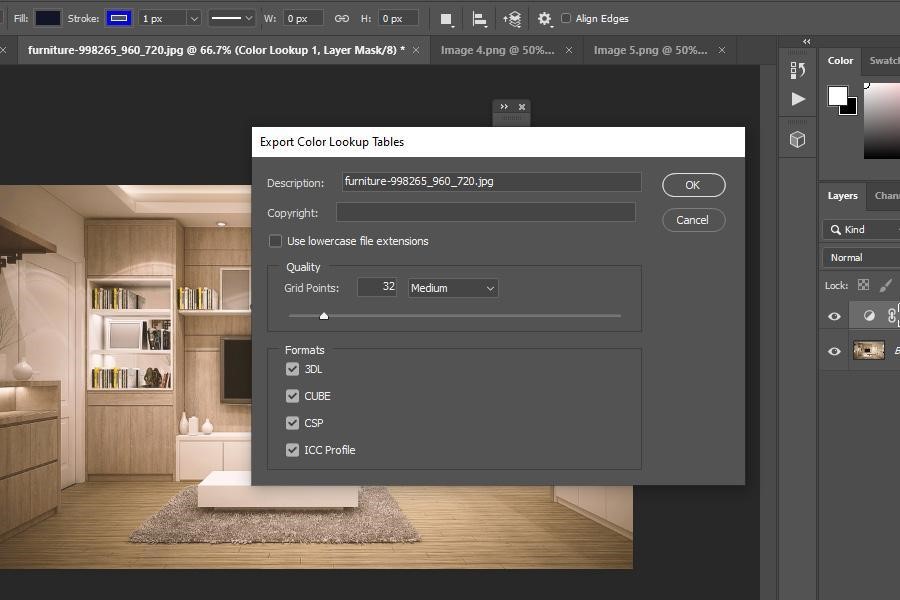Uncheck the CSP format checkbox
Image resolution: width=900 pixels, height=600 pixels.
click(x=293, y=423)
